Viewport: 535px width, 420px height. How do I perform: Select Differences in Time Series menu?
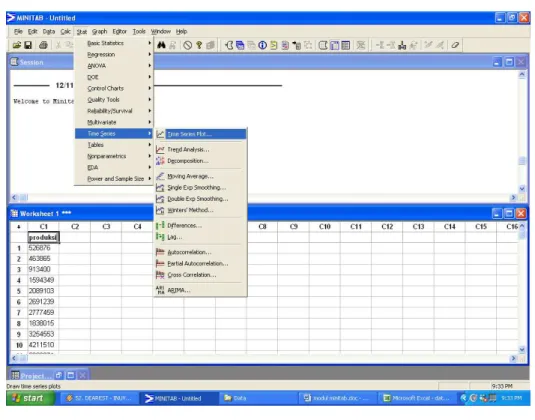tap(201, 225)
